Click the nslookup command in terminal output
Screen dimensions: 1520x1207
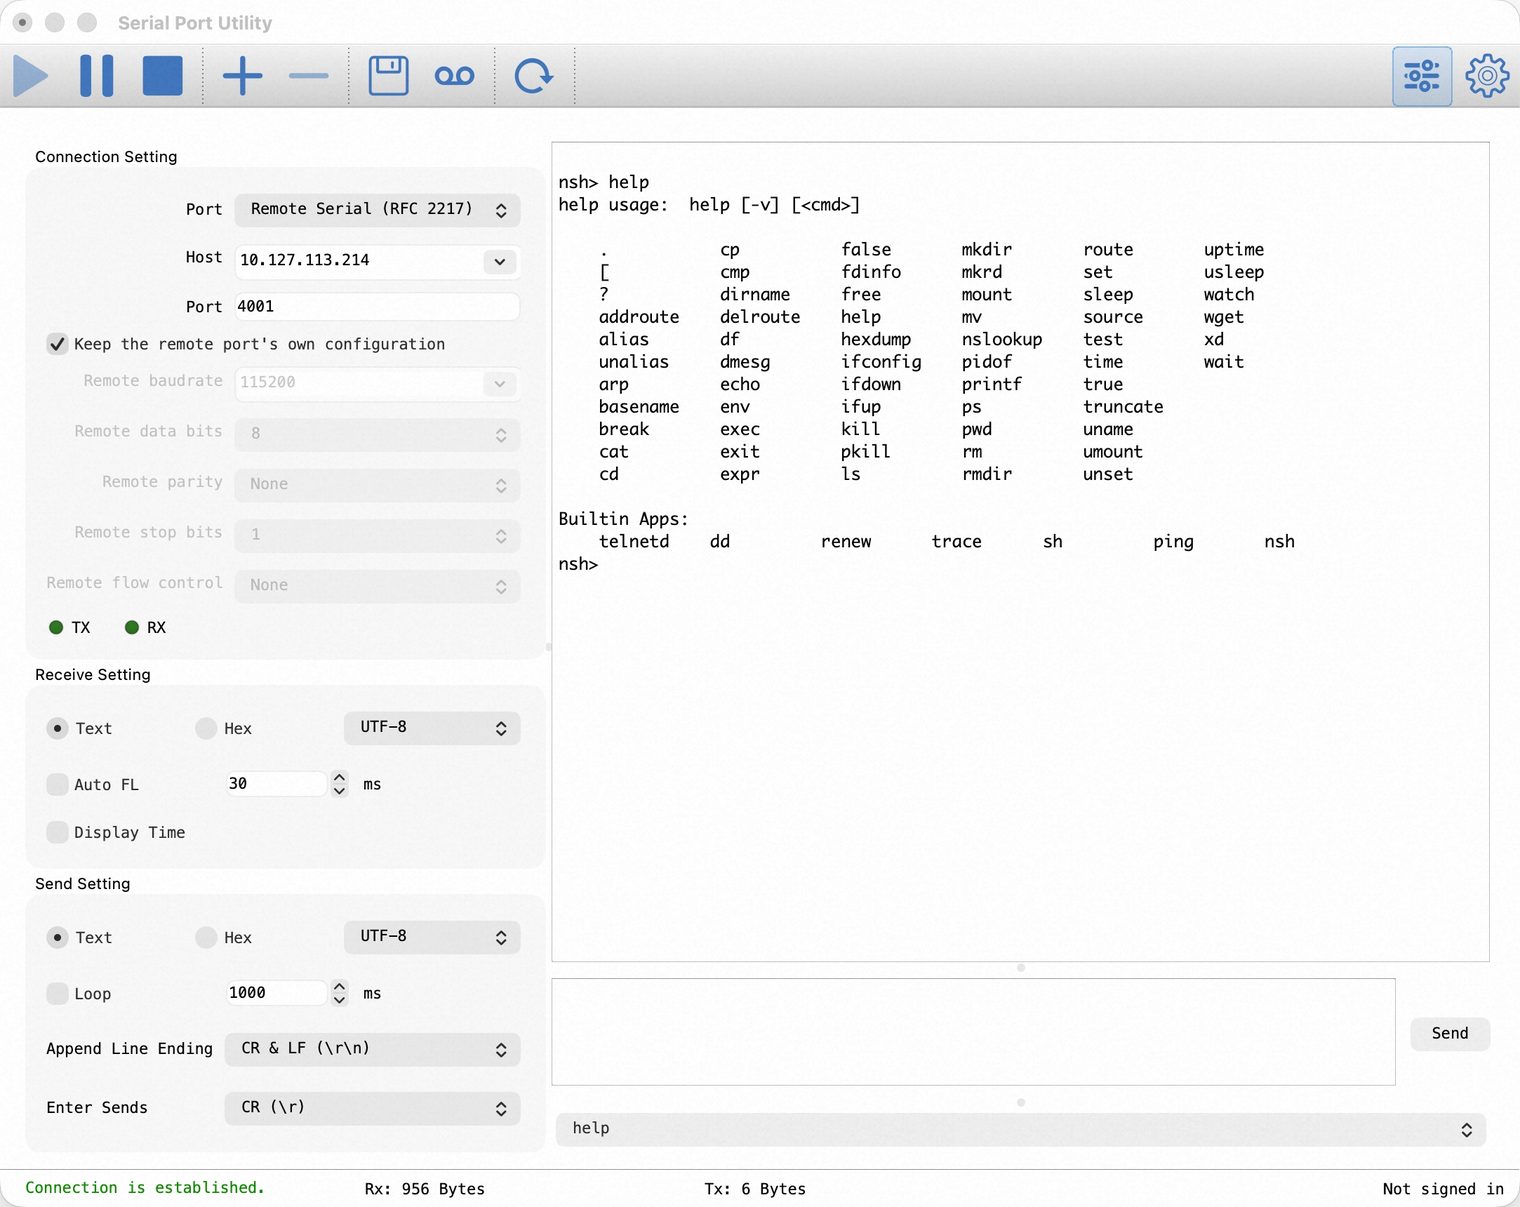click(1002, 340)
